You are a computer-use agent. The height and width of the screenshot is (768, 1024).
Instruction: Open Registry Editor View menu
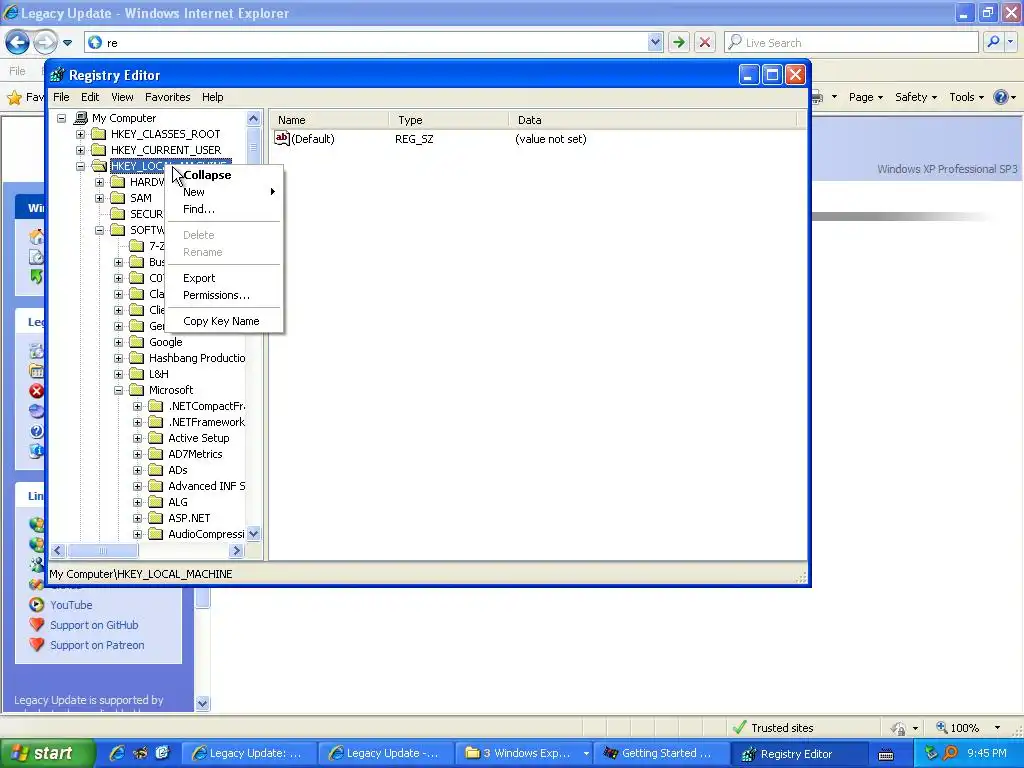122,97
